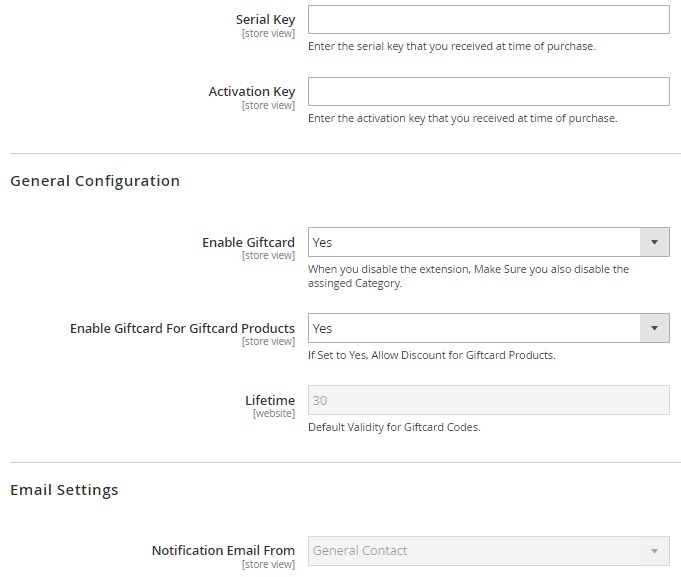681x577 pixels.
Task: Select the Enable Giftcard label text
Action: pyautogui.click(x=248, y=242)
